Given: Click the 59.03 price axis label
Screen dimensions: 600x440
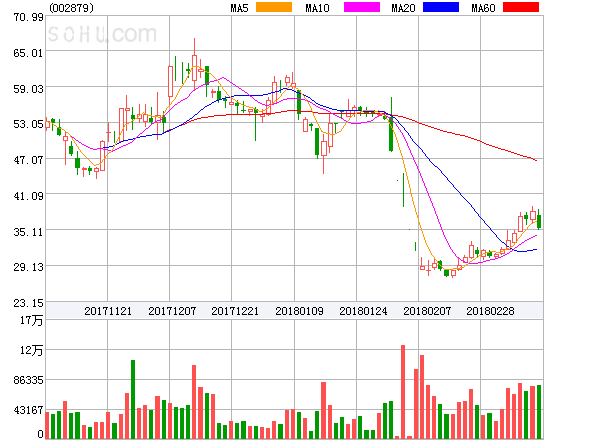Looking at the screenshot, I should click(x=28, y=89).
